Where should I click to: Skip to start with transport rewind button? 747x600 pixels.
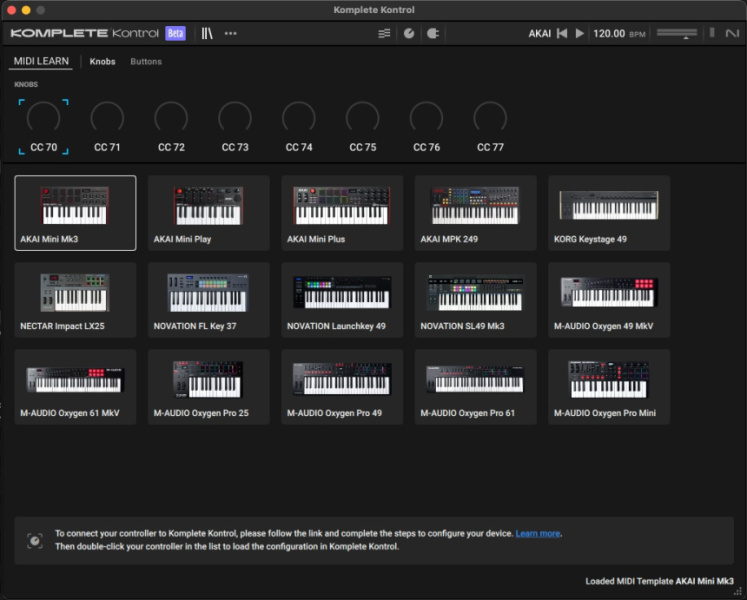562,33
